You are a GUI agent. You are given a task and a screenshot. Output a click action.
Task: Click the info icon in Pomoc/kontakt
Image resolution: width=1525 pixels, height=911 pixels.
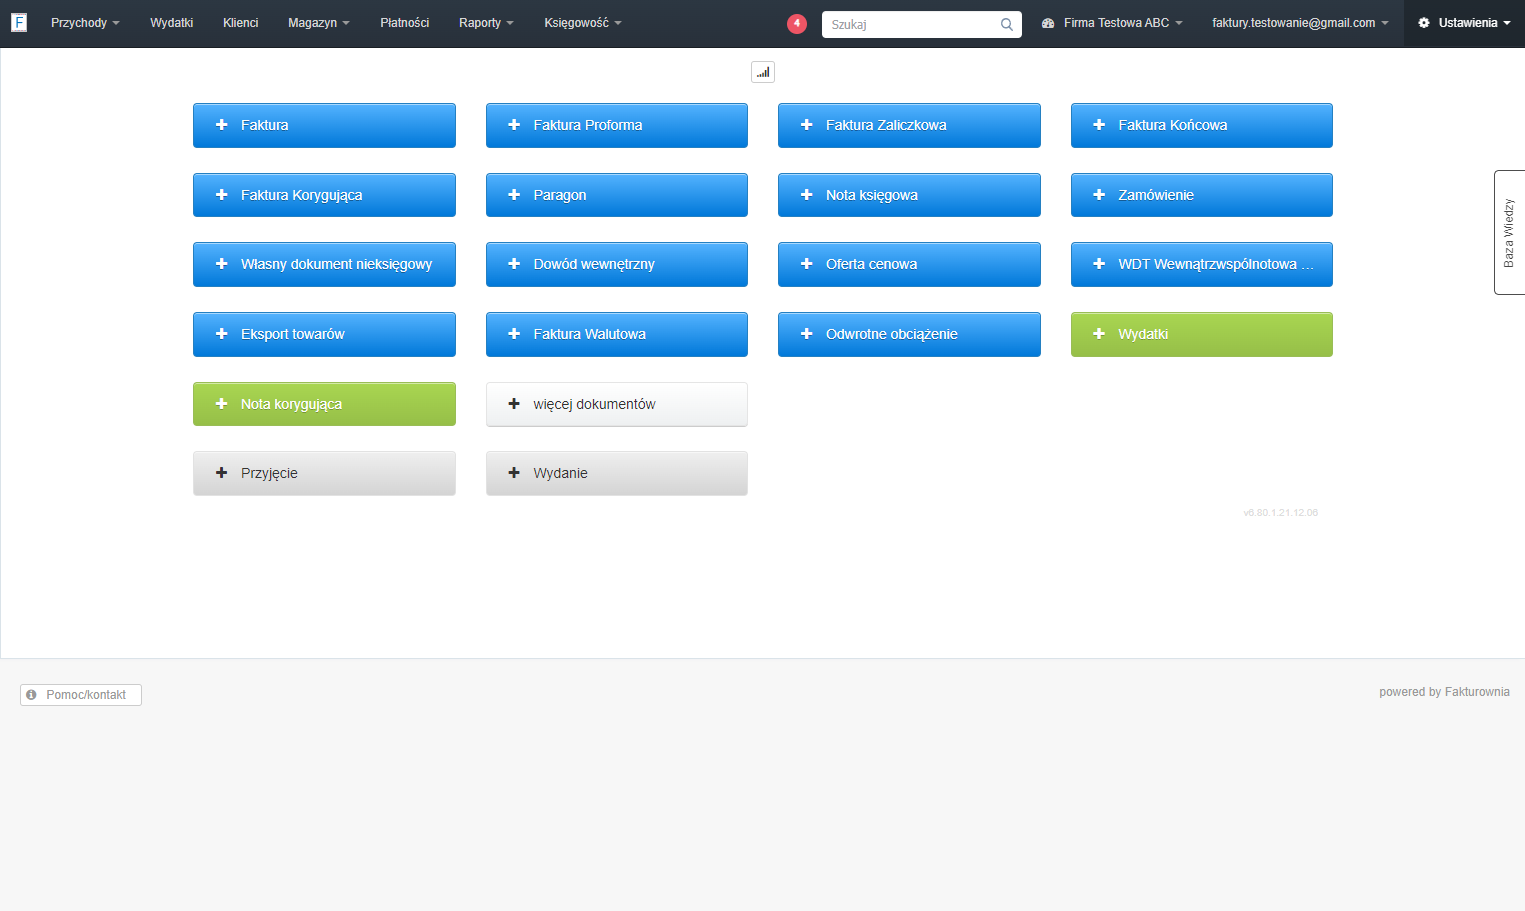pyautogui.click(x=31, y=695)
